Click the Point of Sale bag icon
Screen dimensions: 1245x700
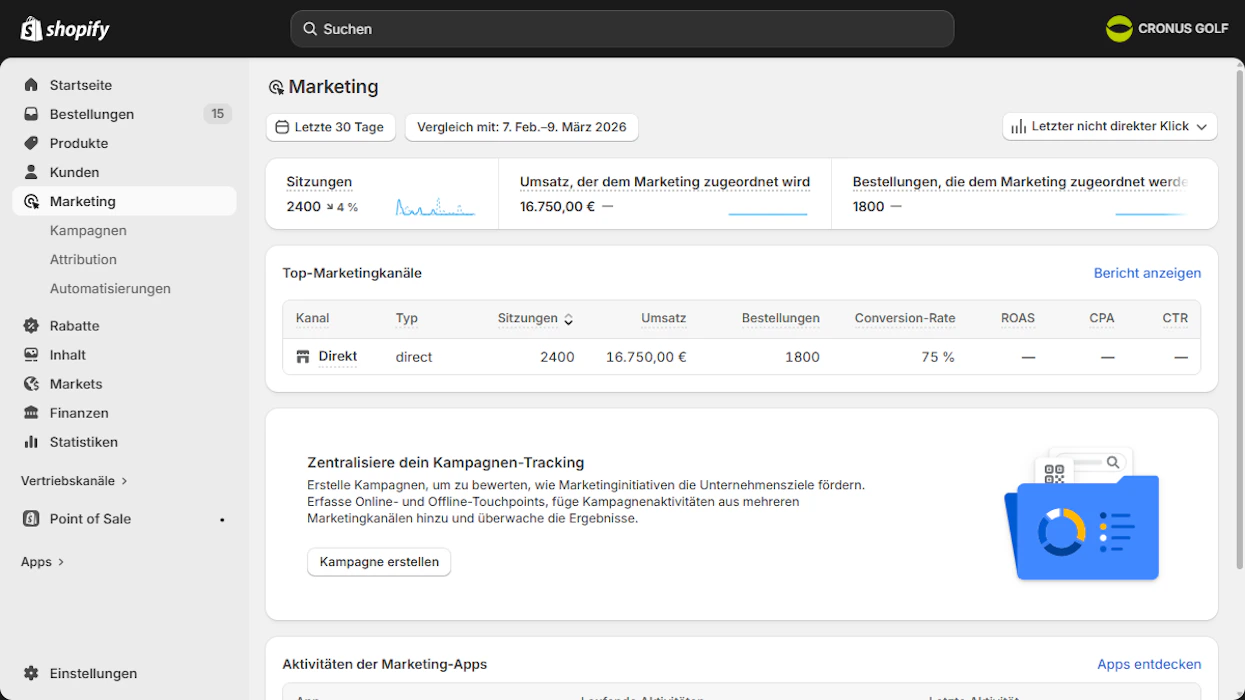[31, 519]
